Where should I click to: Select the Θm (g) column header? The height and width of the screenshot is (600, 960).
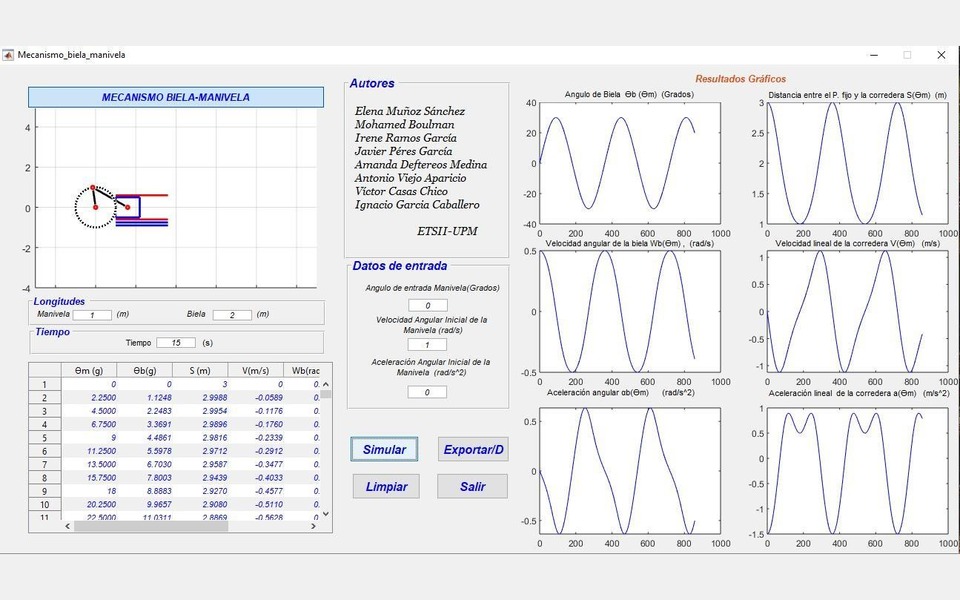click(89, 370)
